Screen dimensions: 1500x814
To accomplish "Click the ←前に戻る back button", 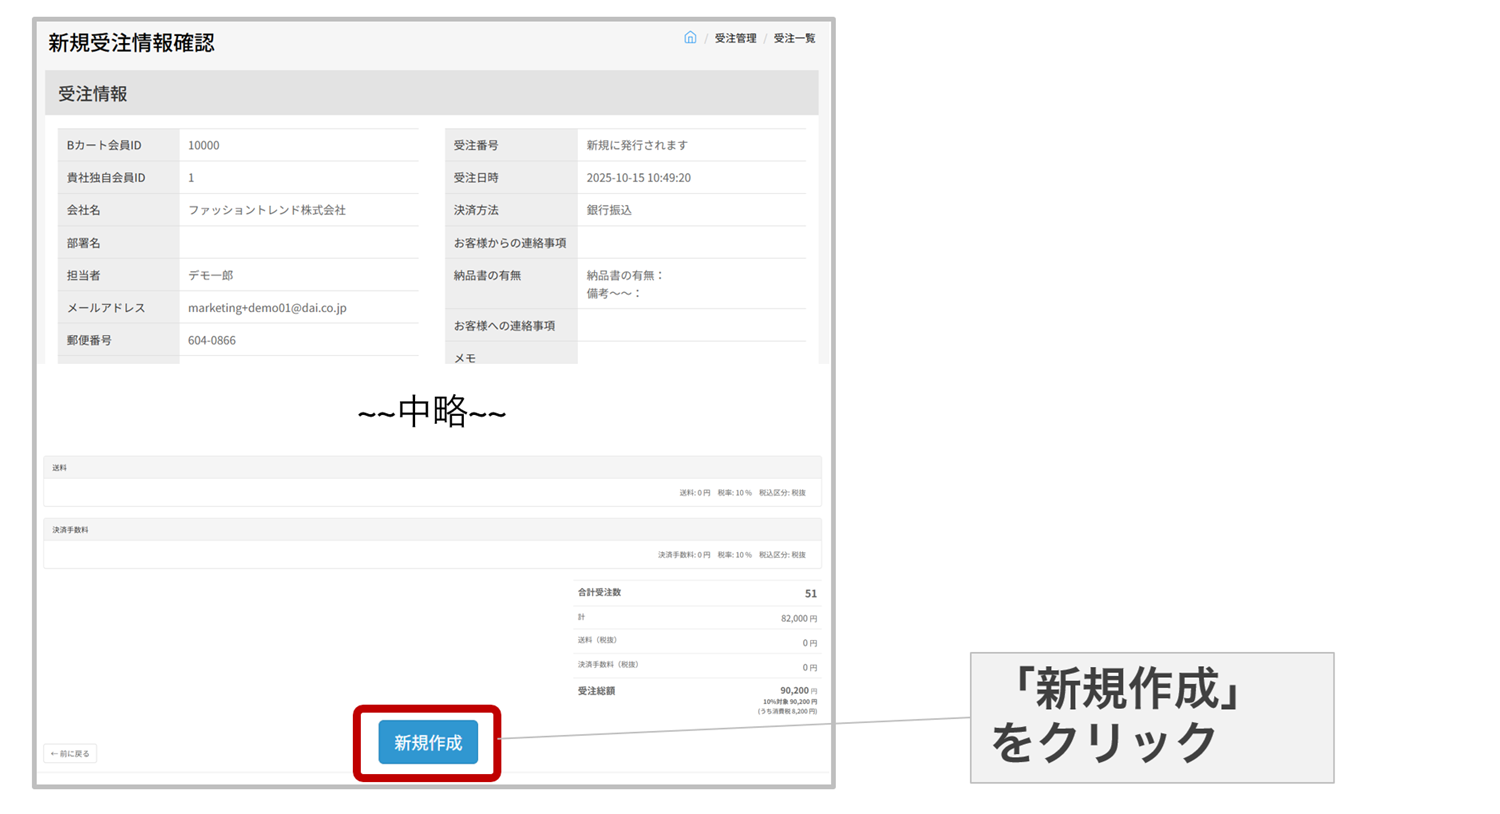I will point(70,754).
